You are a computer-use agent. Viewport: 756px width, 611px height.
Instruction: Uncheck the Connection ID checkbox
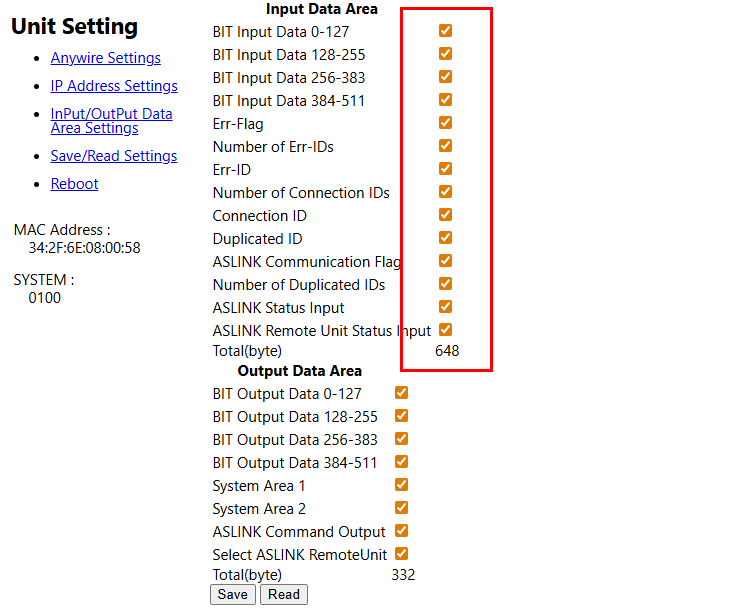[x=446, y=215]
